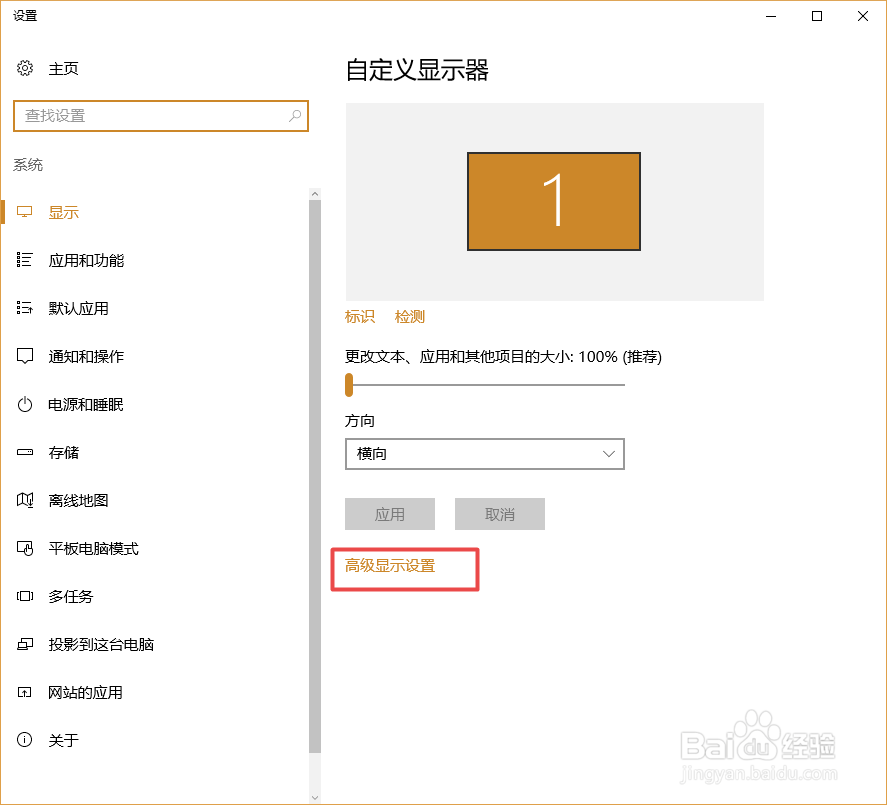Click the 投影到这台电脑 icon
This screenshot has height=805, width=887.
tap(25, 644)
